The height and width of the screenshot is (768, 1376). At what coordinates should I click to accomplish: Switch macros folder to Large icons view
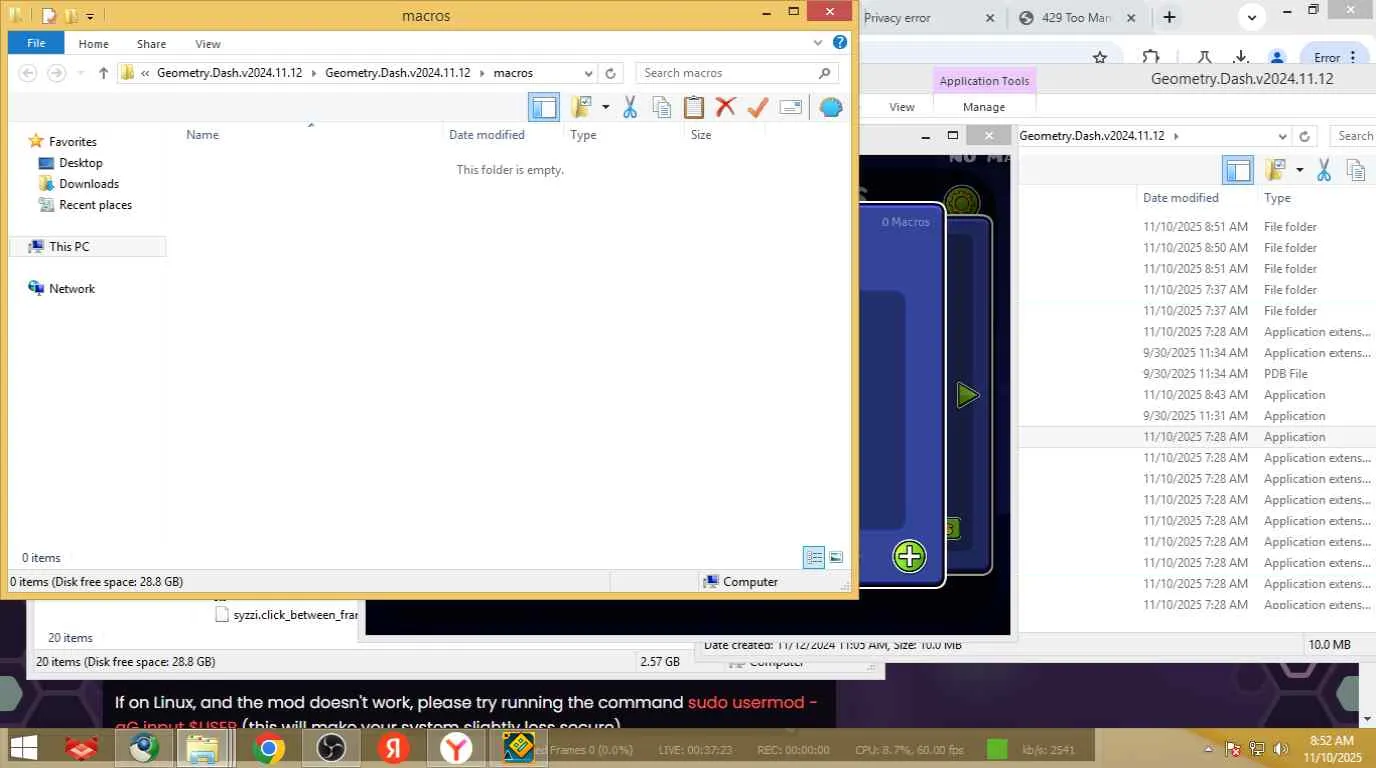point(836,557)
